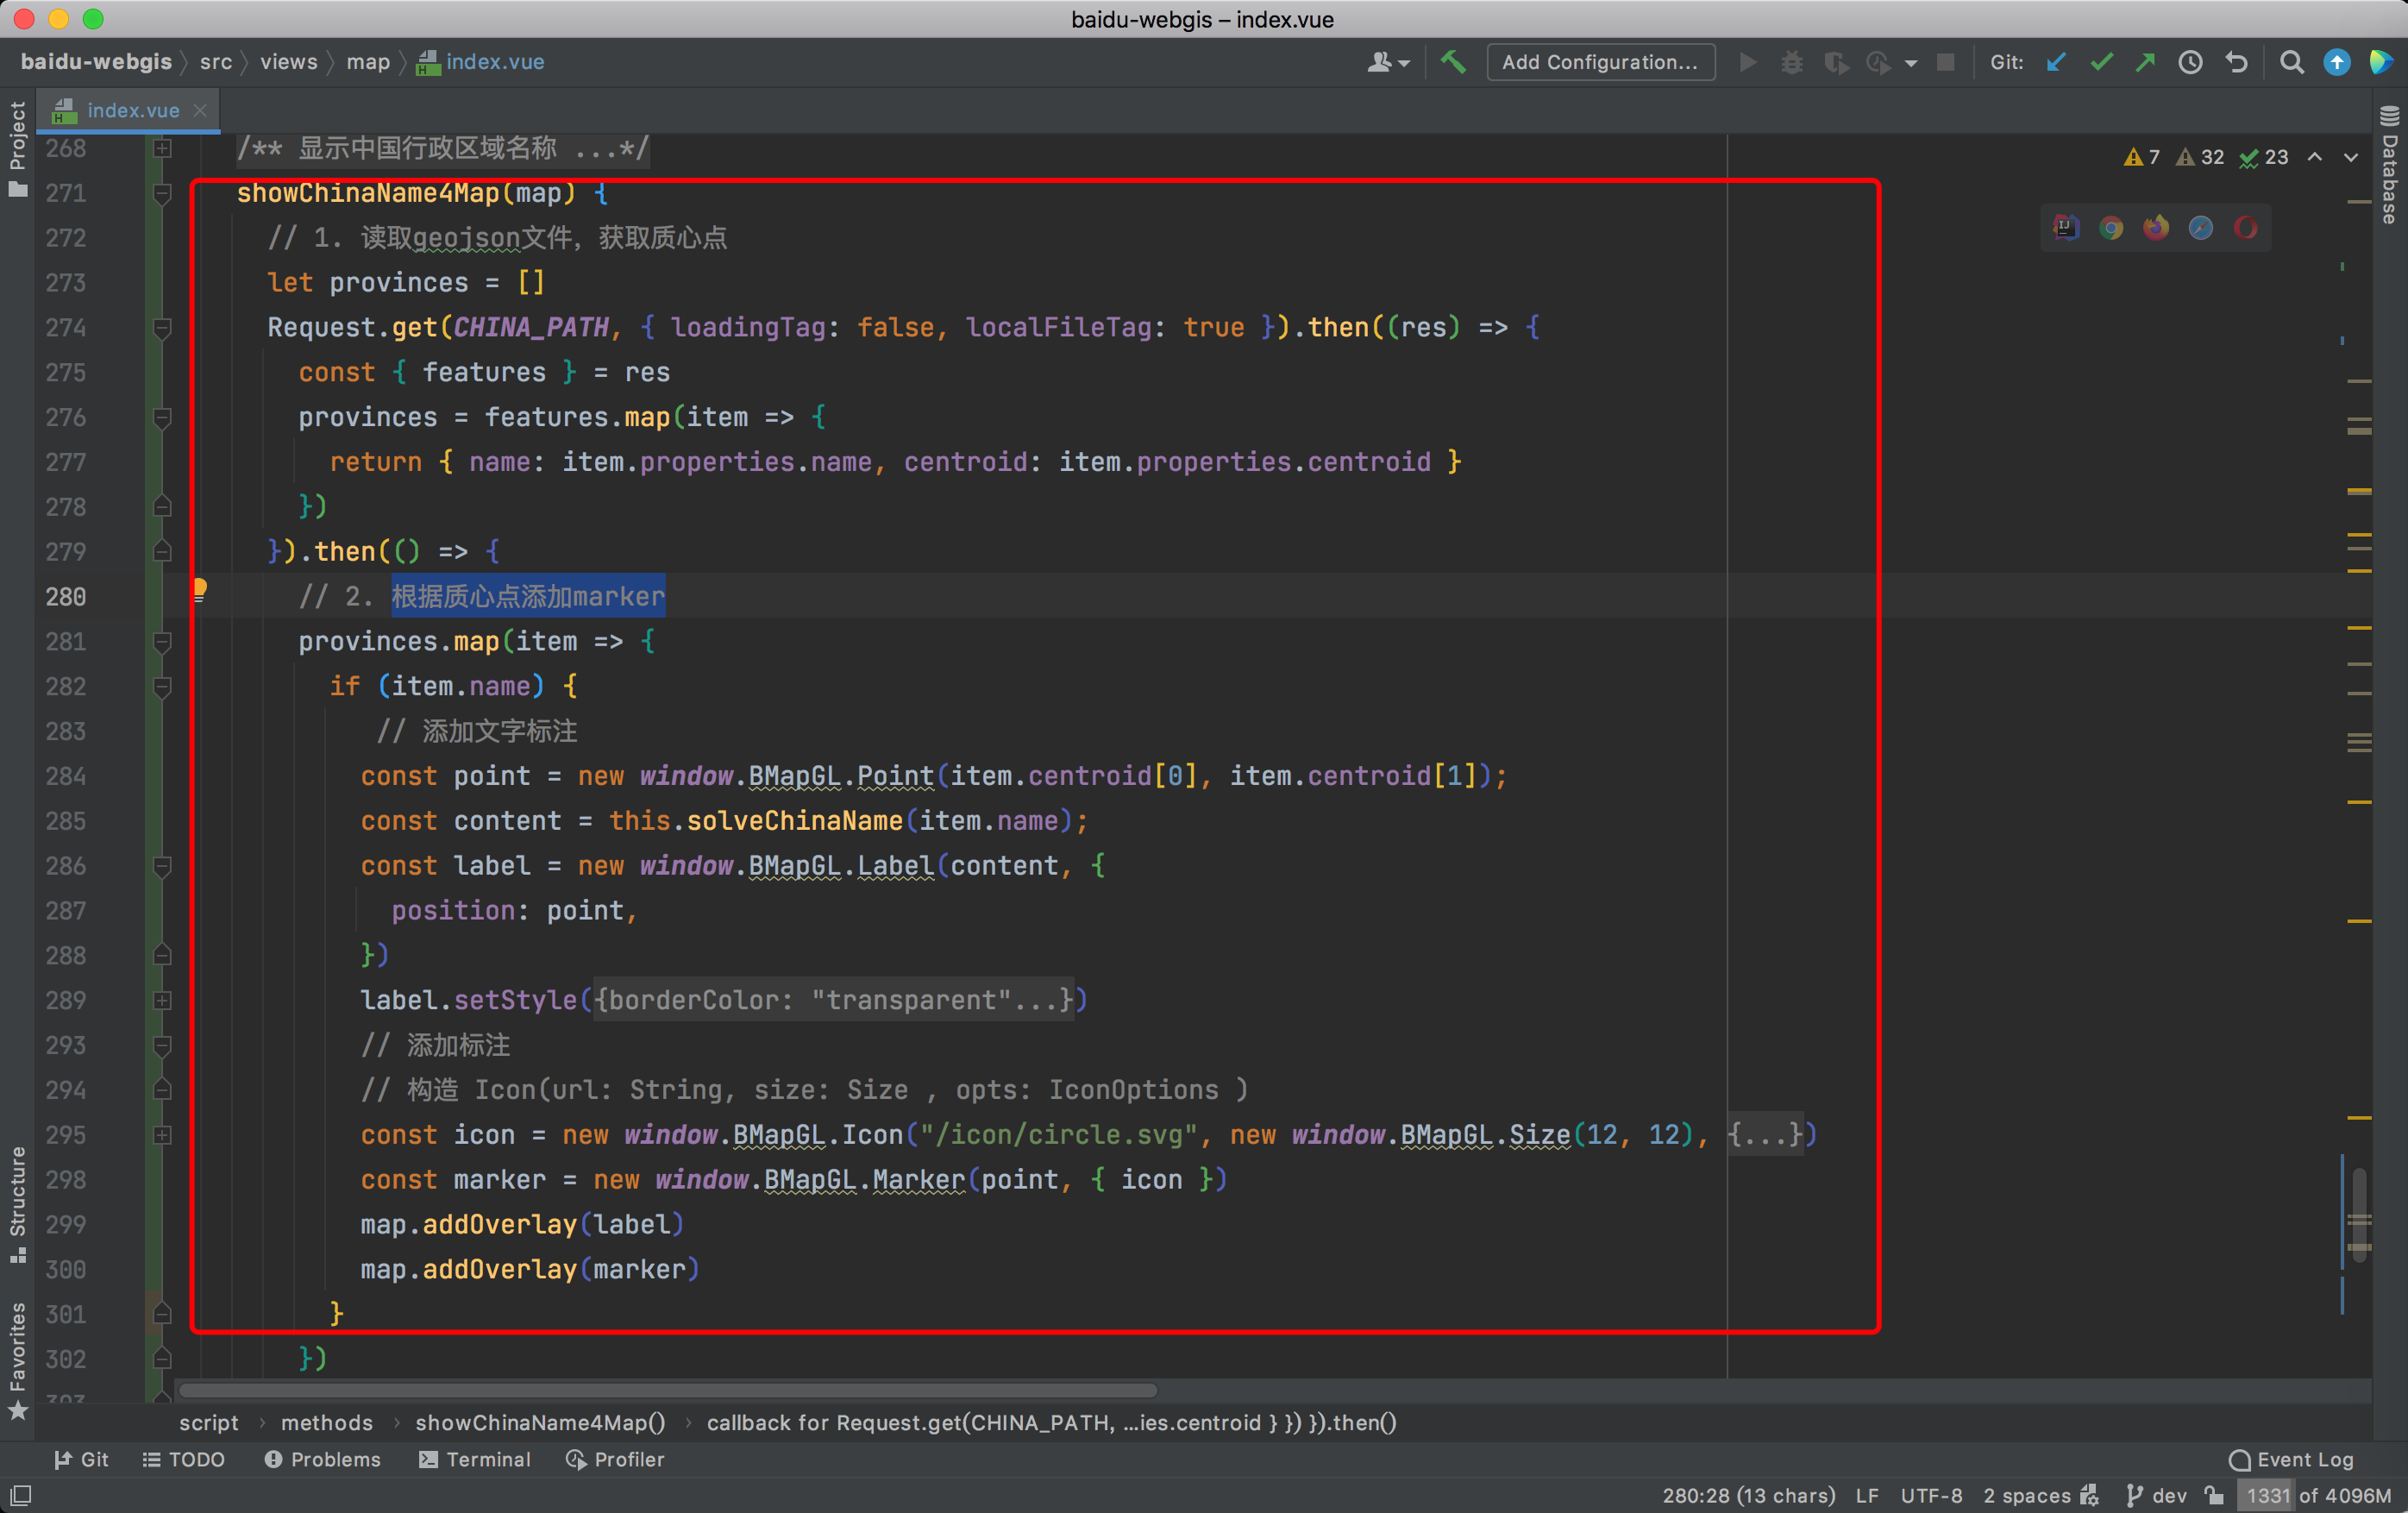The image size is (2408, 1513).
Task: Click the Git Rollback undo arrow
Action: tap(2236, 62)
